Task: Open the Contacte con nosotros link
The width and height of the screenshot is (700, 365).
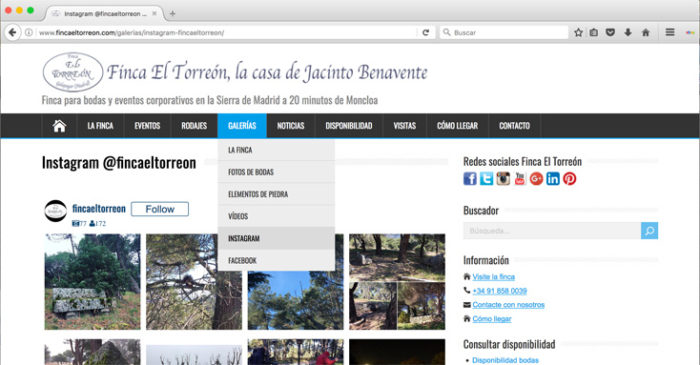Action: tap(508, 305)
